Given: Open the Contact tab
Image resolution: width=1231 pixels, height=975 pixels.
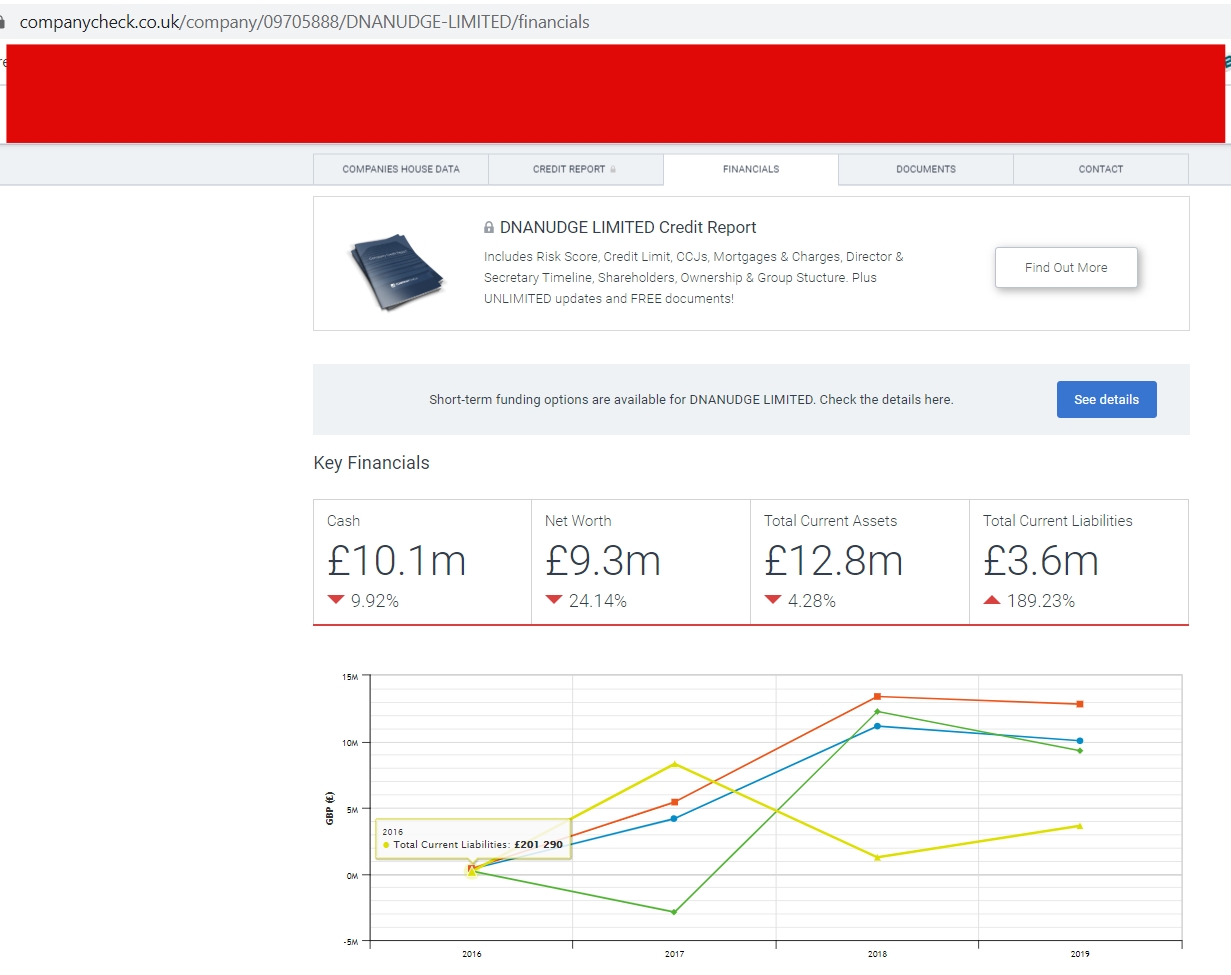Looking at the screenshot, I should tap(1100, 169).
